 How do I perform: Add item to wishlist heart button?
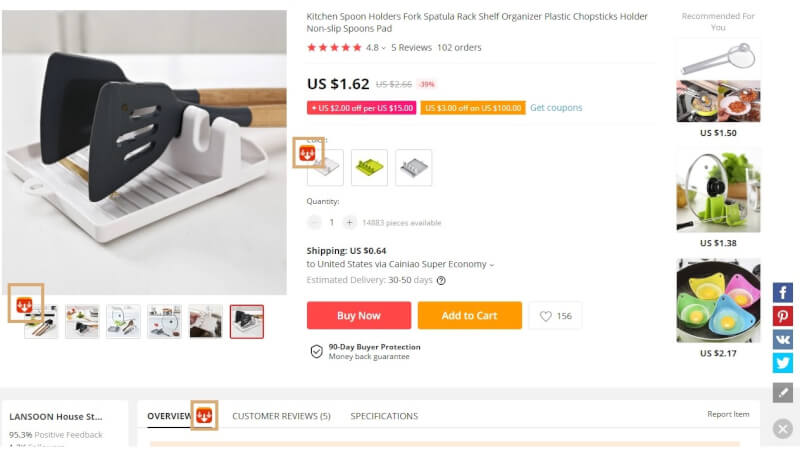(555, 316)
